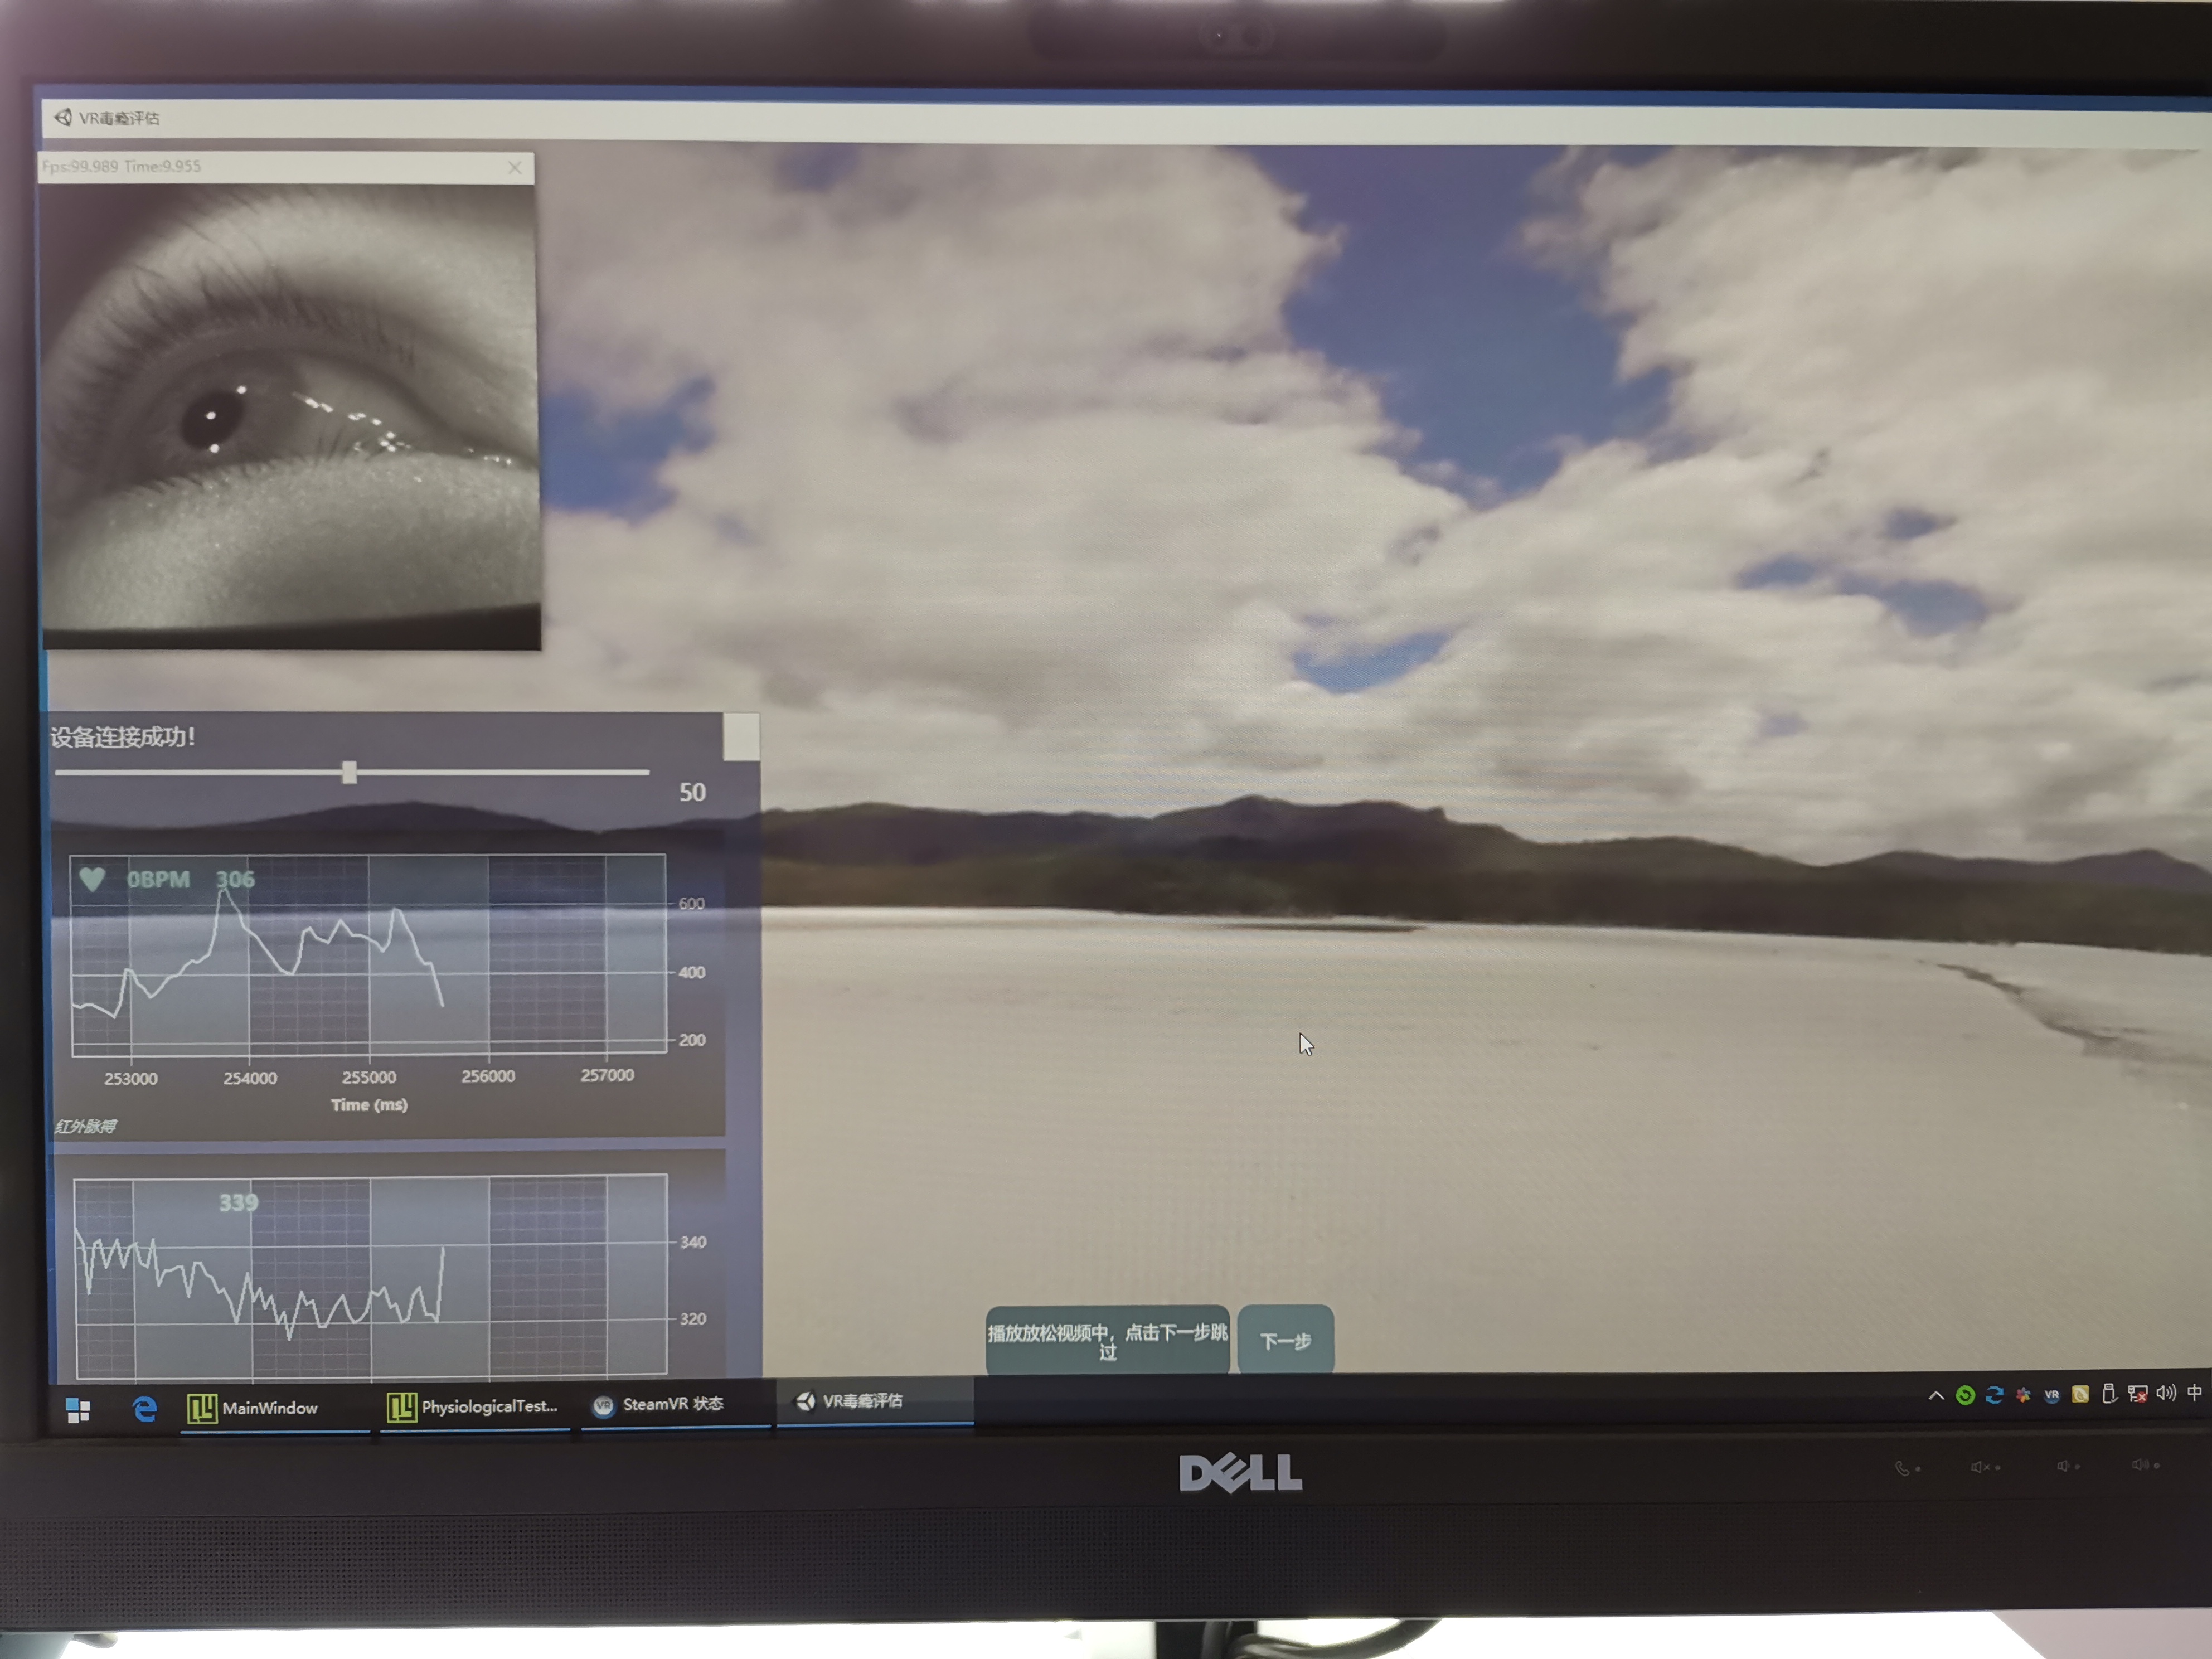
Task: Close the eye camera Fps window
Action: [515, 167]
